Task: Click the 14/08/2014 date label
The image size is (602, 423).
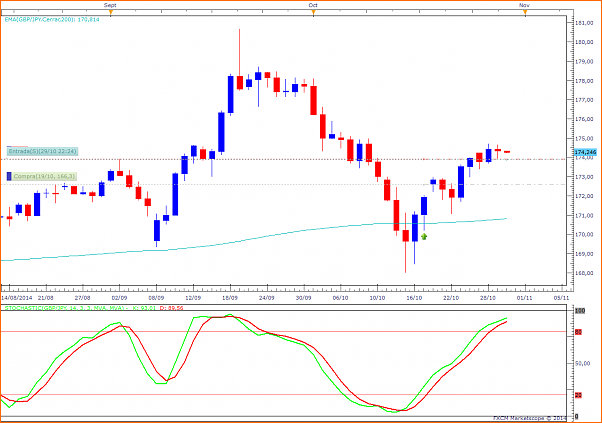Action: (x=17, y=298)
